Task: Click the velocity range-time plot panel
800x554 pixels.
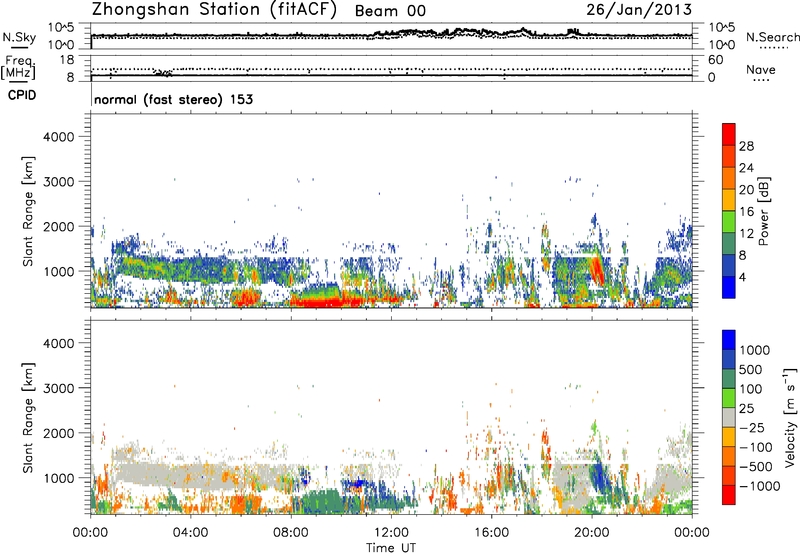Action: [x=391, y=417]
